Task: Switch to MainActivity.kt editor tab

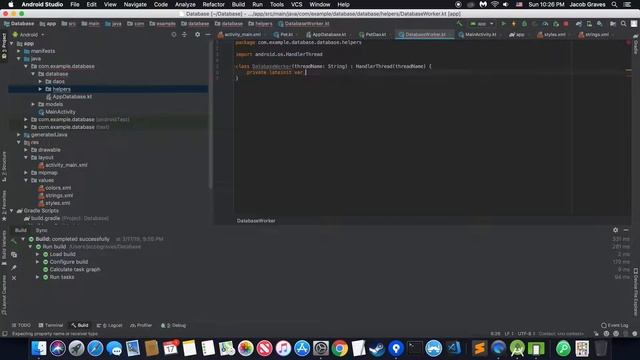Action: coord(478,35)
